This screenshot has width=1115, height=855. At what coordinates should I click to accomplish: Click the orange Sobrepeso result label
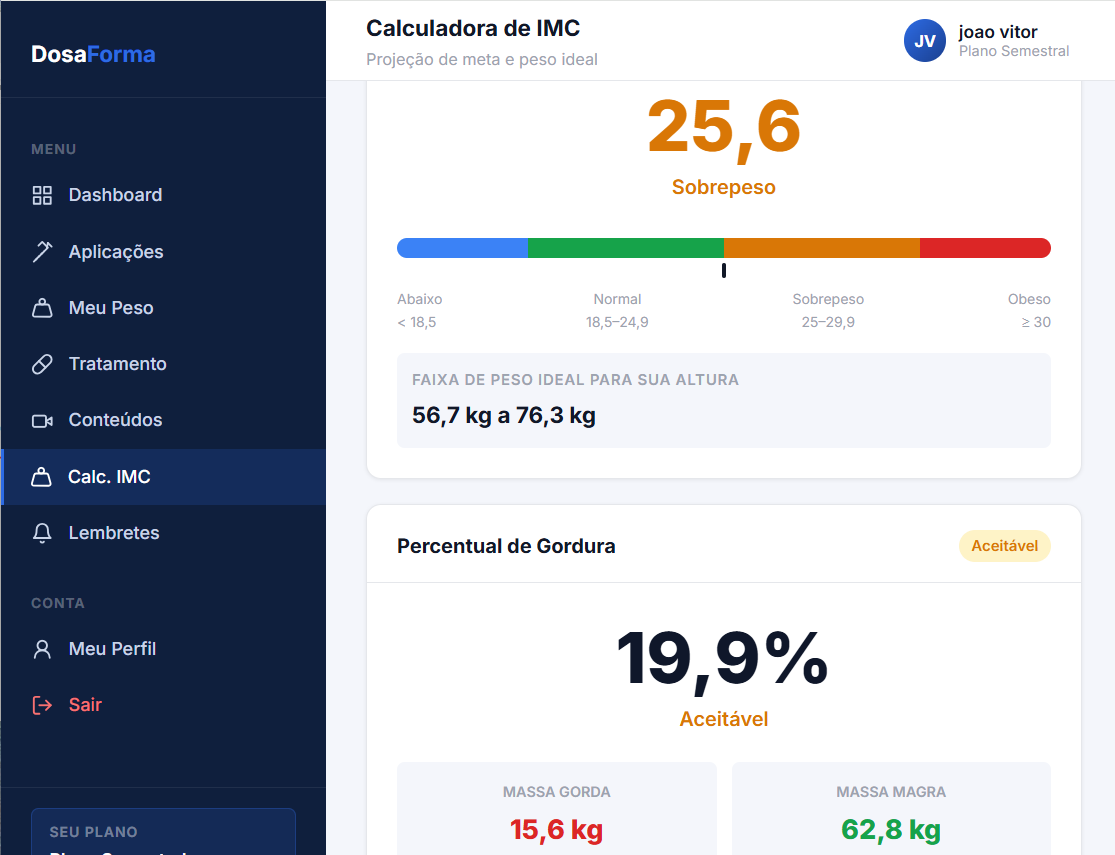724,187
